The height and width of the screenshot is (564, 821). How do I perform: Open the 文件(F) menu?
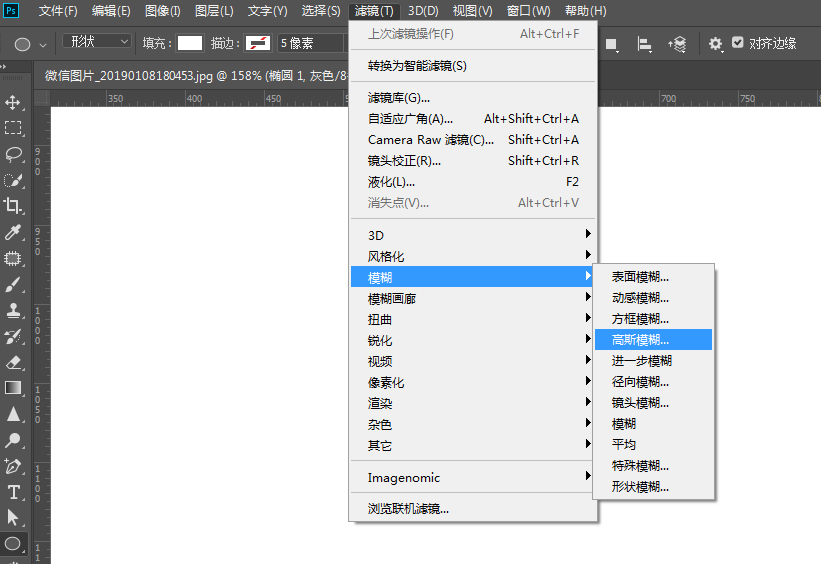click(x=58, y=11)
